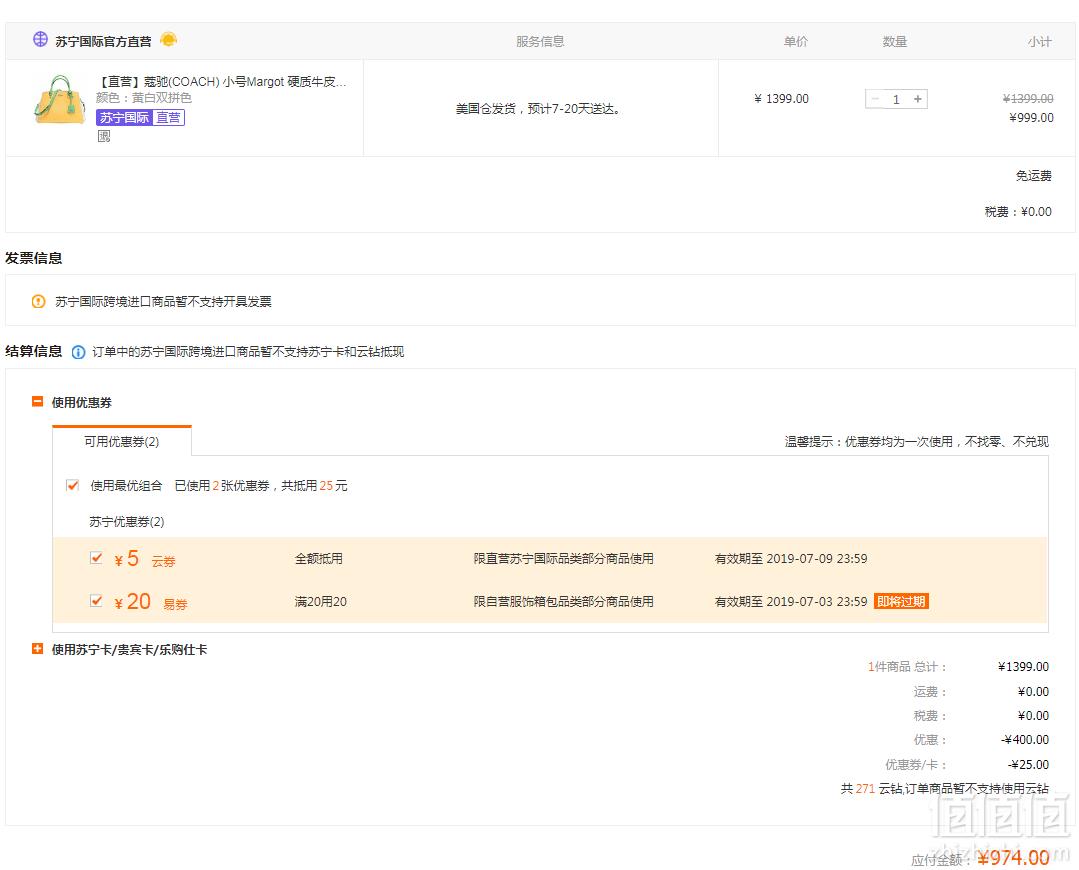Click the globe icon beside 苏宁国际官方直营
This screenshot has width=1079, height=870.
41,39
